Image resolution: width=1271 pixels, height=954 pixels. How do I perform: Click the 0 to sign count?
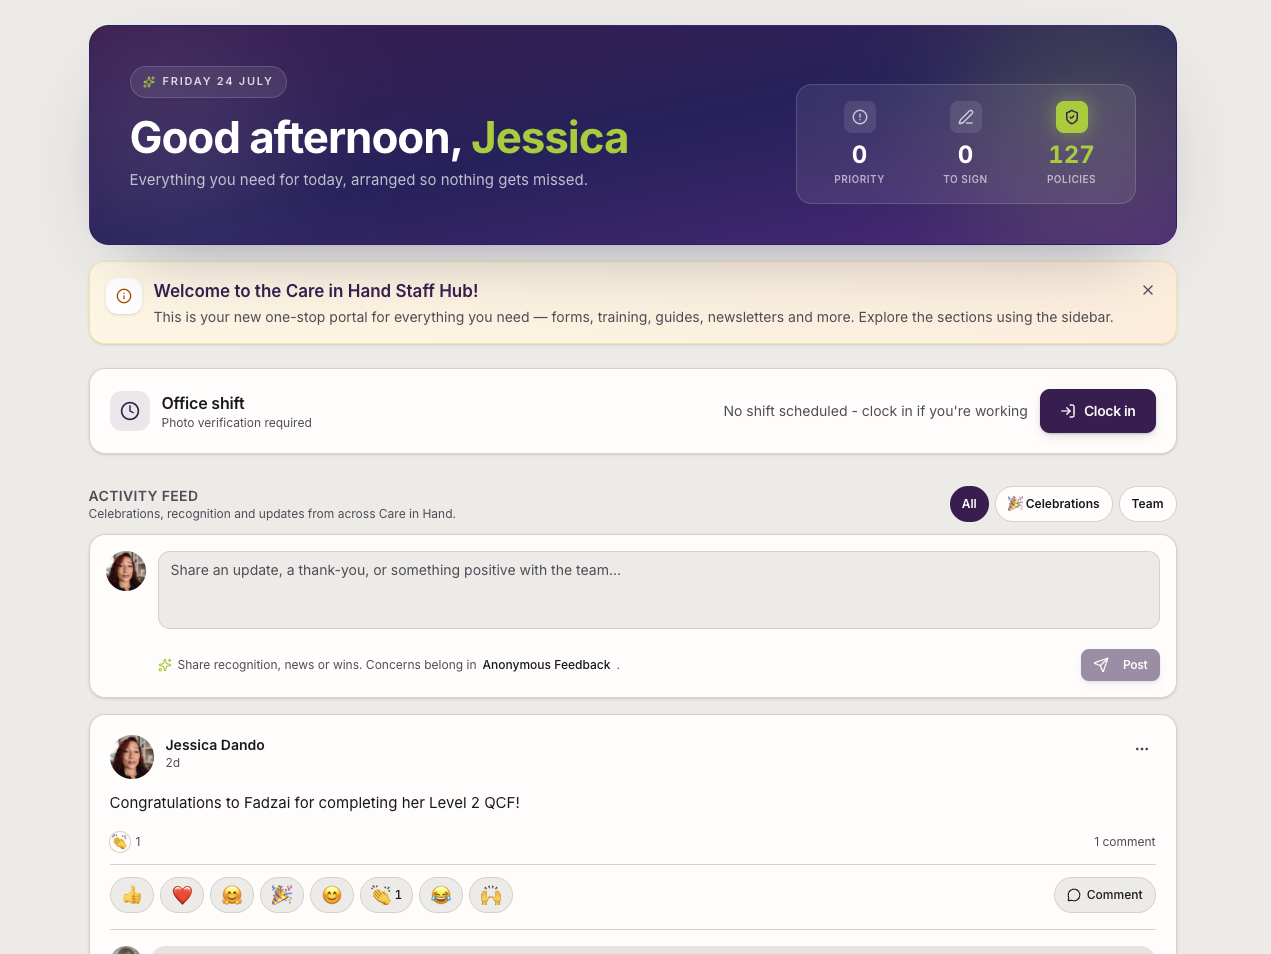(965, 155)
